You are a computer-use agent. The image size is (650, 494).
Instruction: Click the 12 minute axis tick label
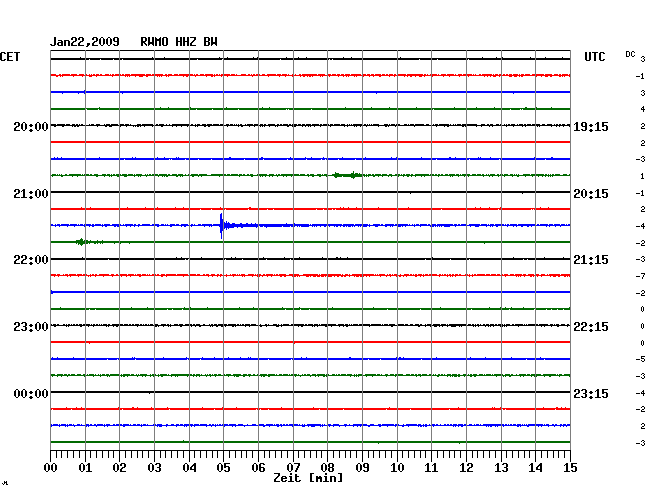pyautogui.click(x=466, y=467)
